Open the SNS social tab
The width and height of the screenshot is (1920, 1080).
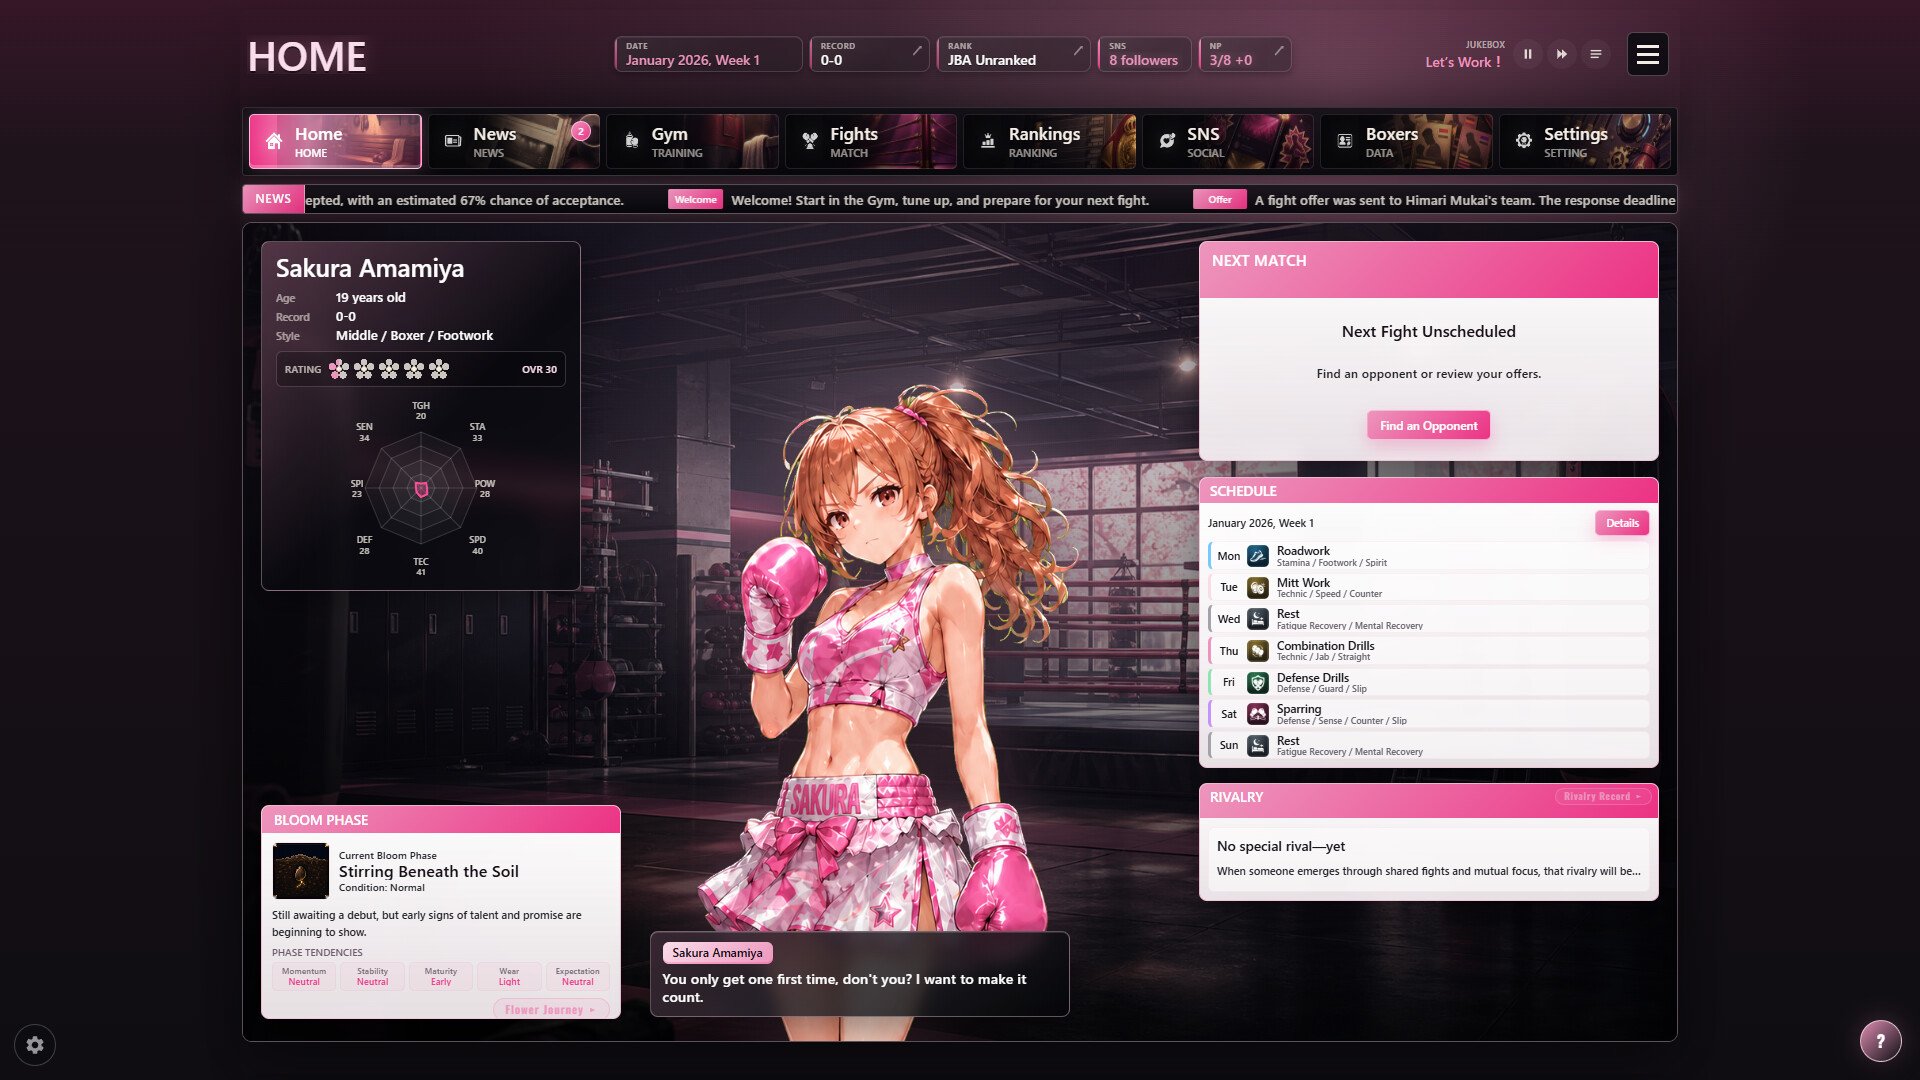click(1228, 141)
